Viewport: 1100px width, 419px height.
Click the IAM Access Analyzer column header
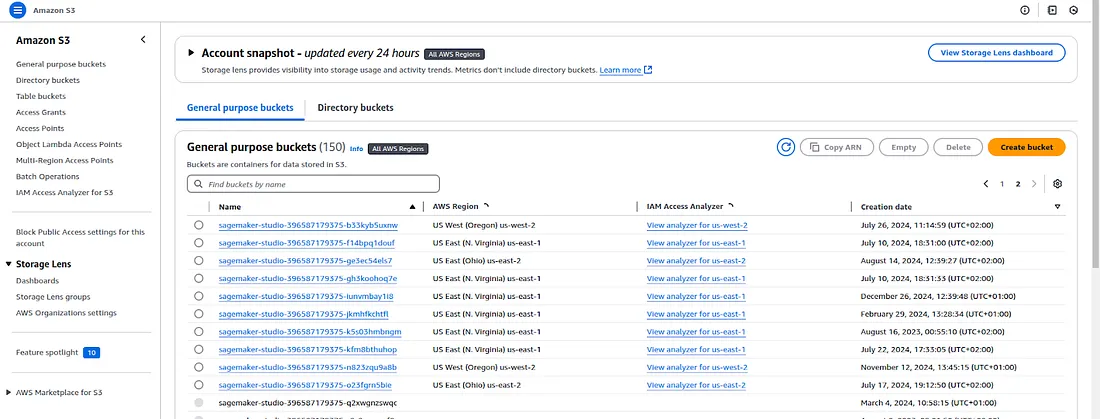[684, 207]
